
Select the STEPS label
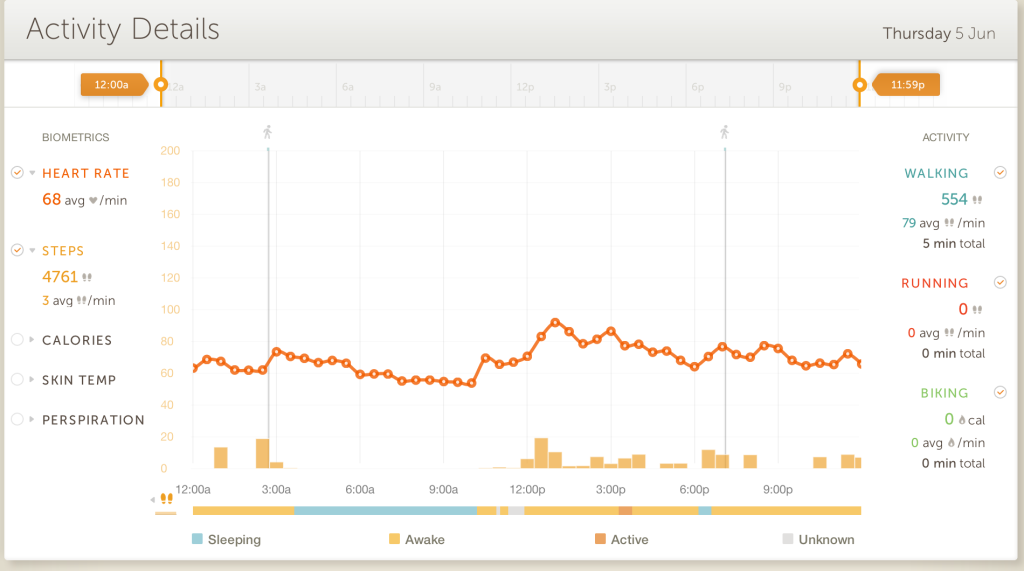pos(63,251)
